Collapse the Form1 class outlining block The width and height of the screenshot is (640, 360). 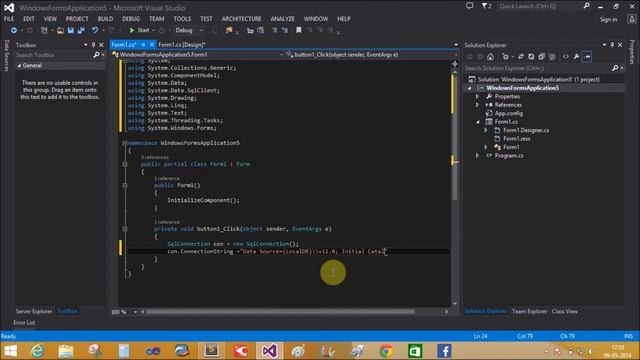click(125, 164)
